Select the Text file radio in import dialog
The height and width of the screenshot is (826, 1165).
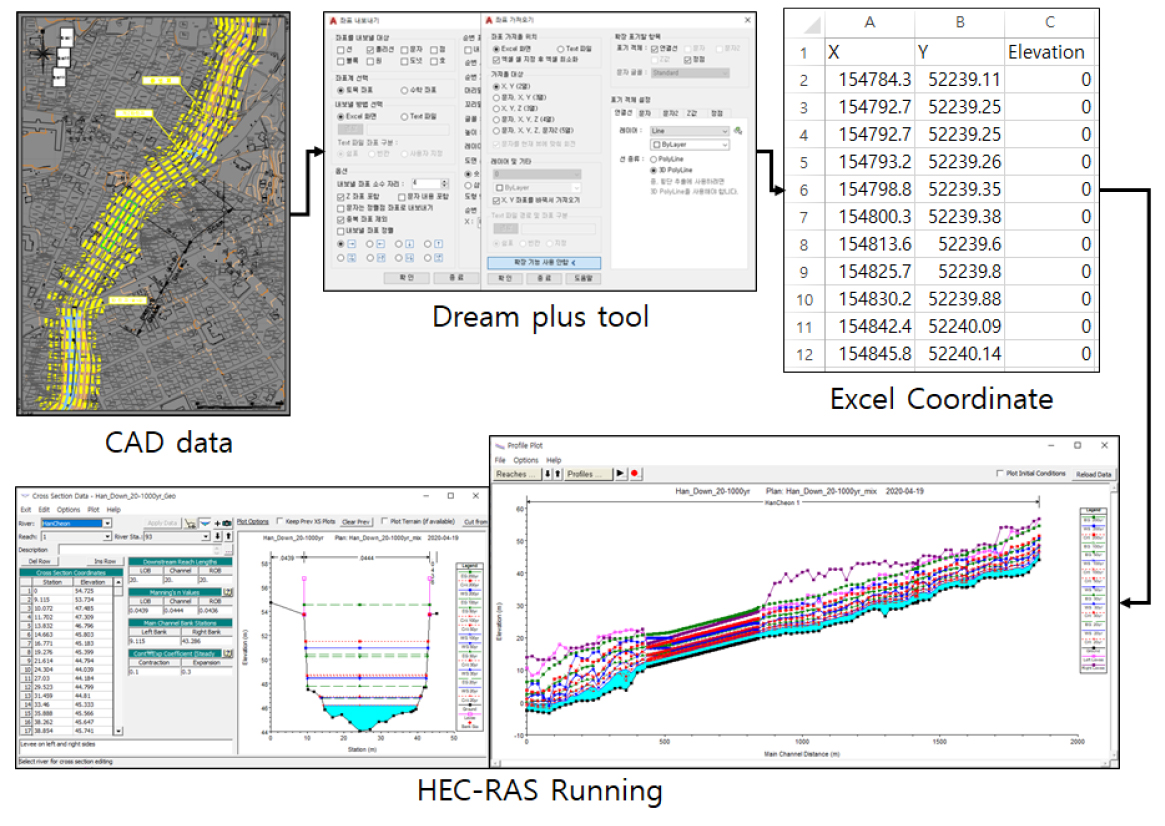coord(561,47)
